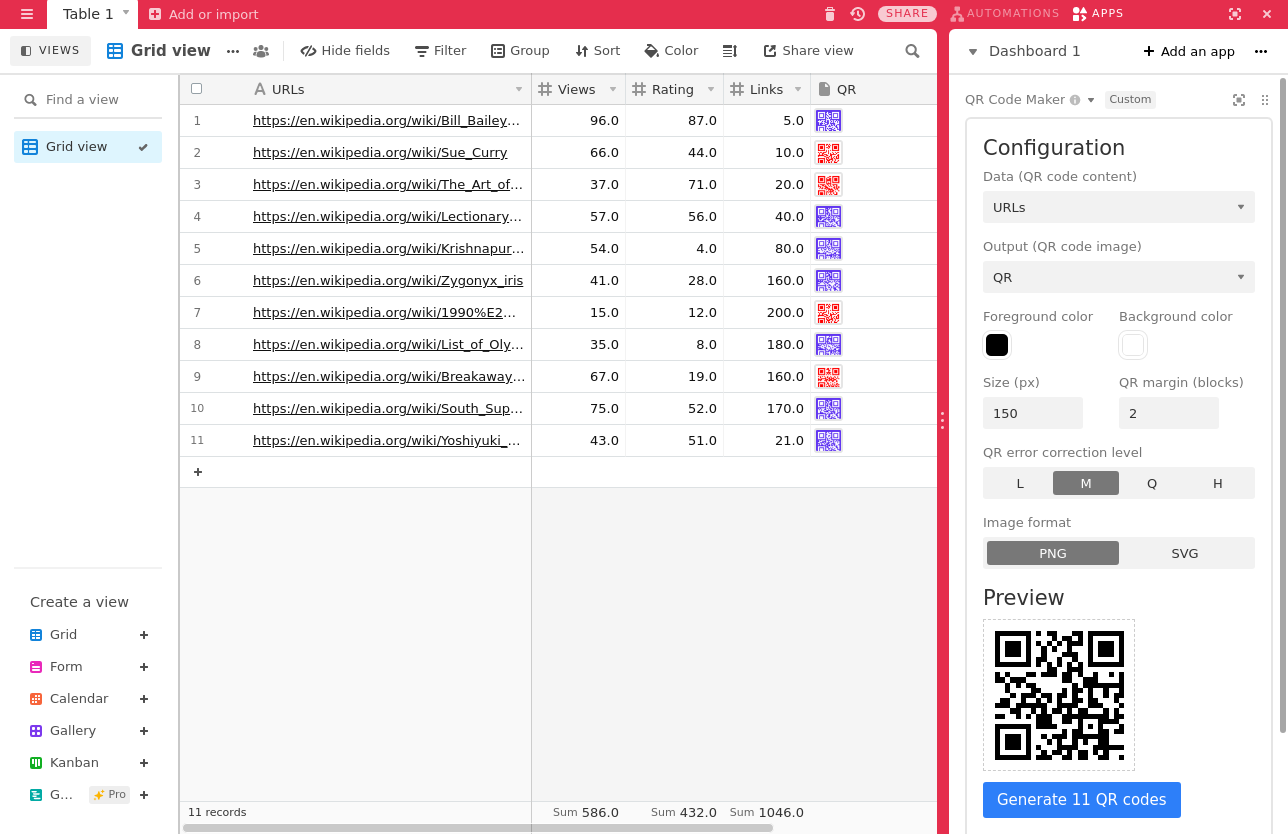Choose SVG image format
Image resolution: width=1288 pixels, height=834 pixels.
[1185, 553]
